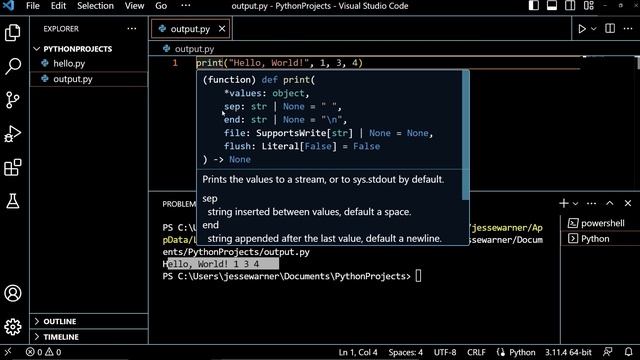Open the PROBLEMS panel tab

[179, 204]
